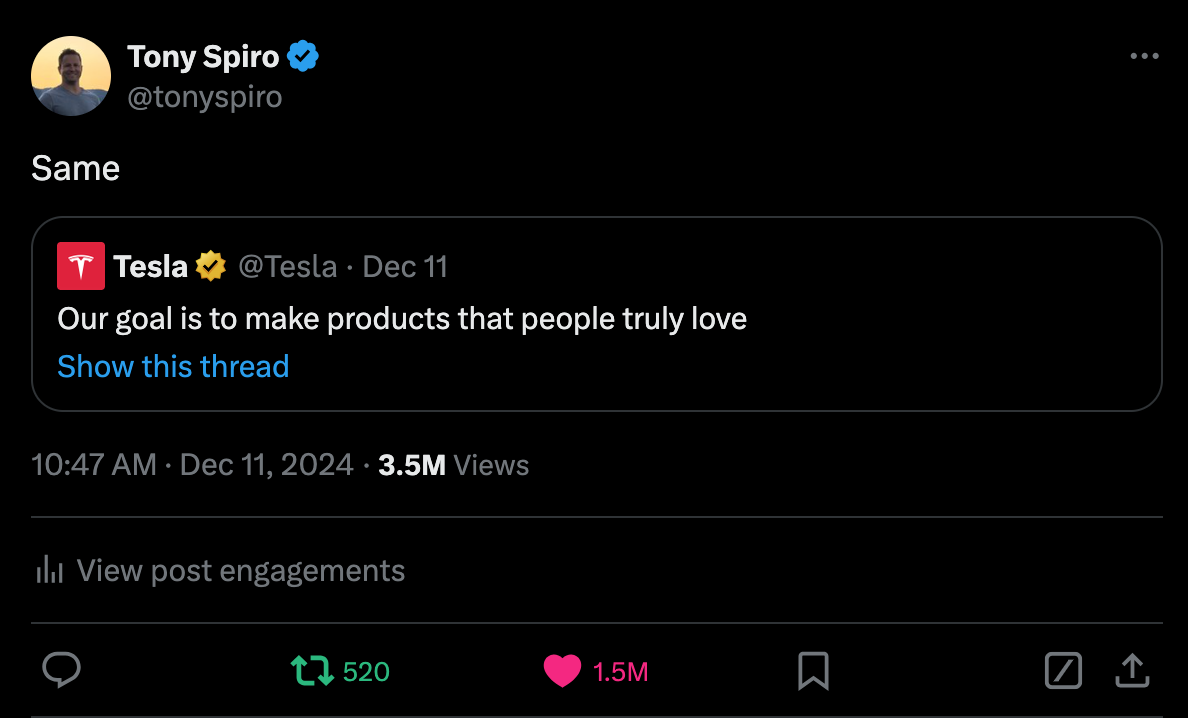
Task: Click the share upload arrow icon
Action: (1132, 671)
